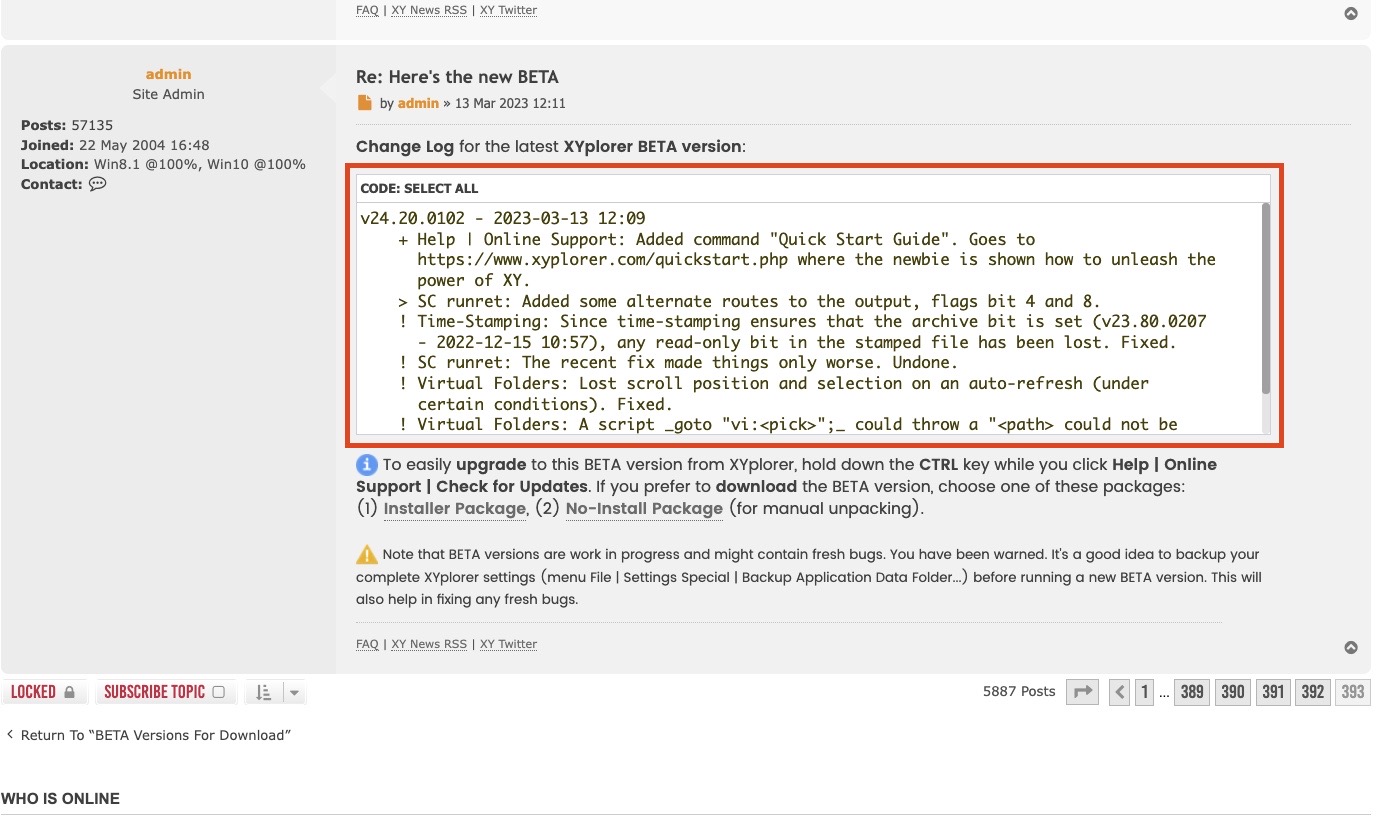Image resolution: width=1377 pixels, height=824 pixels.
Task: Open the admin username profile in sidebar
Action: (168, 74)
